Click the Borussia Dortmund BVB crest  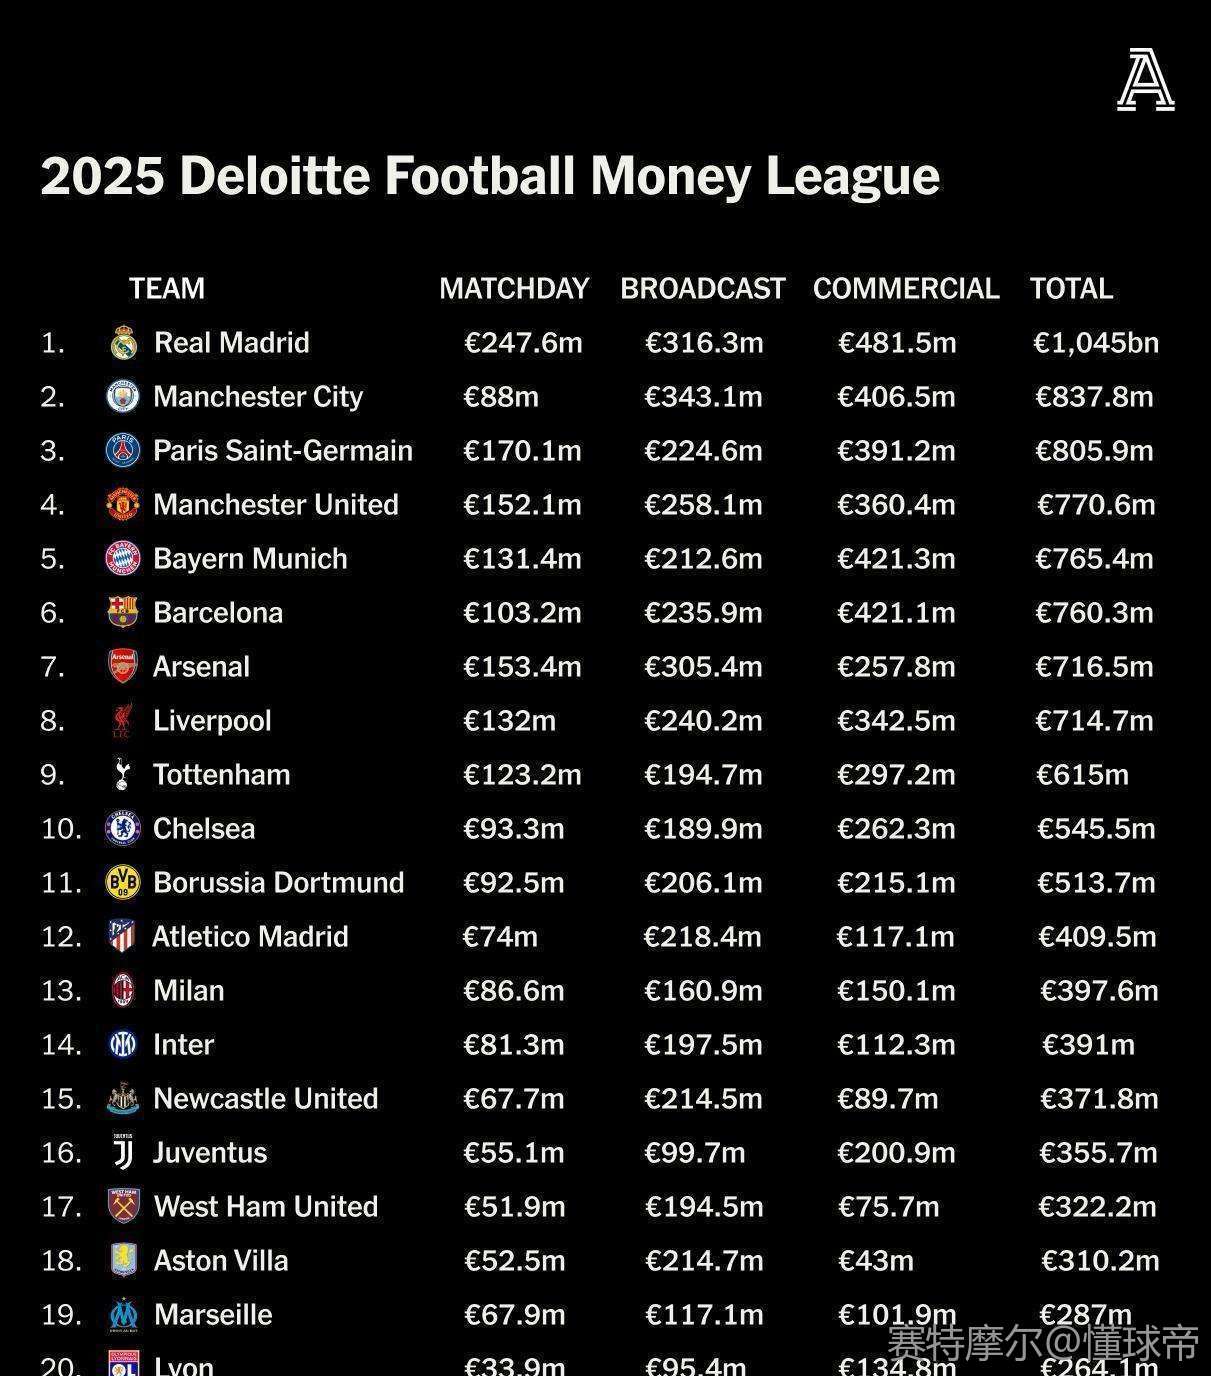tap(123, 883)
